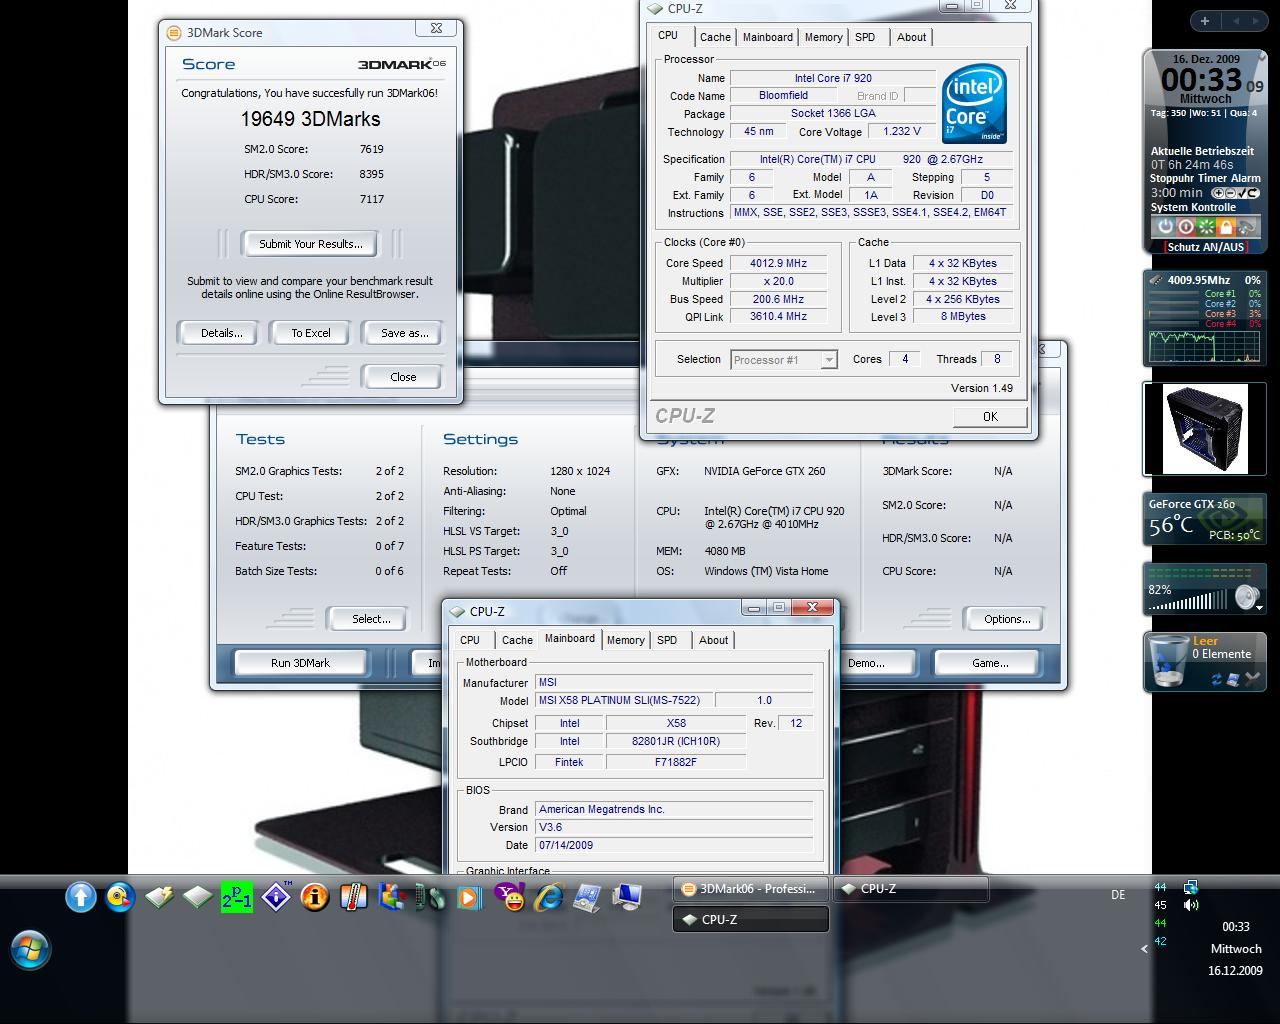Screen dimensions: 1280x1024
Task: Show hidden tray icons chevron
Action: (x=1144, y=949)
